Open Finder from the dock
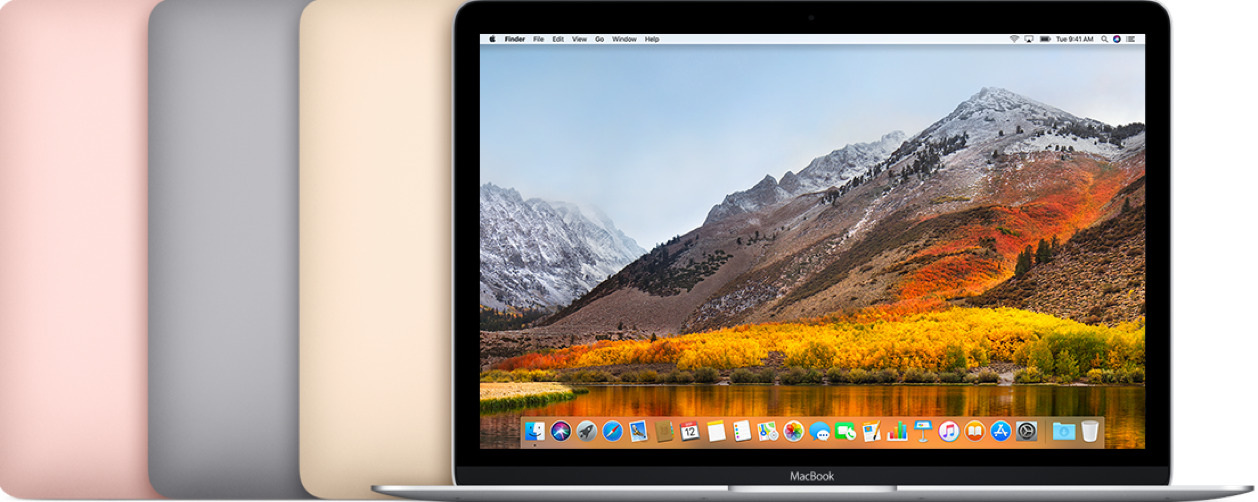Image resolution: width=1258 pixels, height=502 pixels. pos(535,431)
